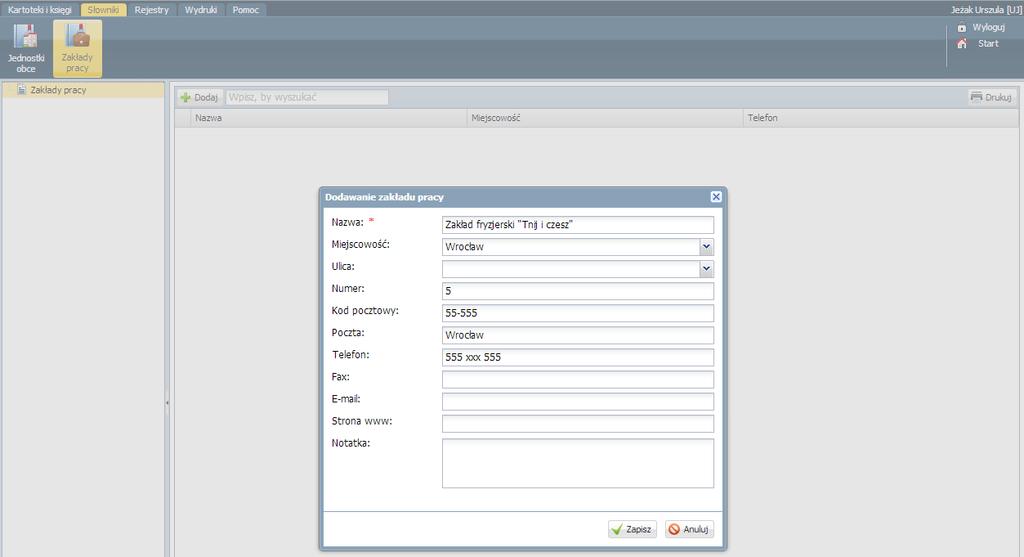
Task: Click the Miejscowość combo text field
Action: pos(571,247)
